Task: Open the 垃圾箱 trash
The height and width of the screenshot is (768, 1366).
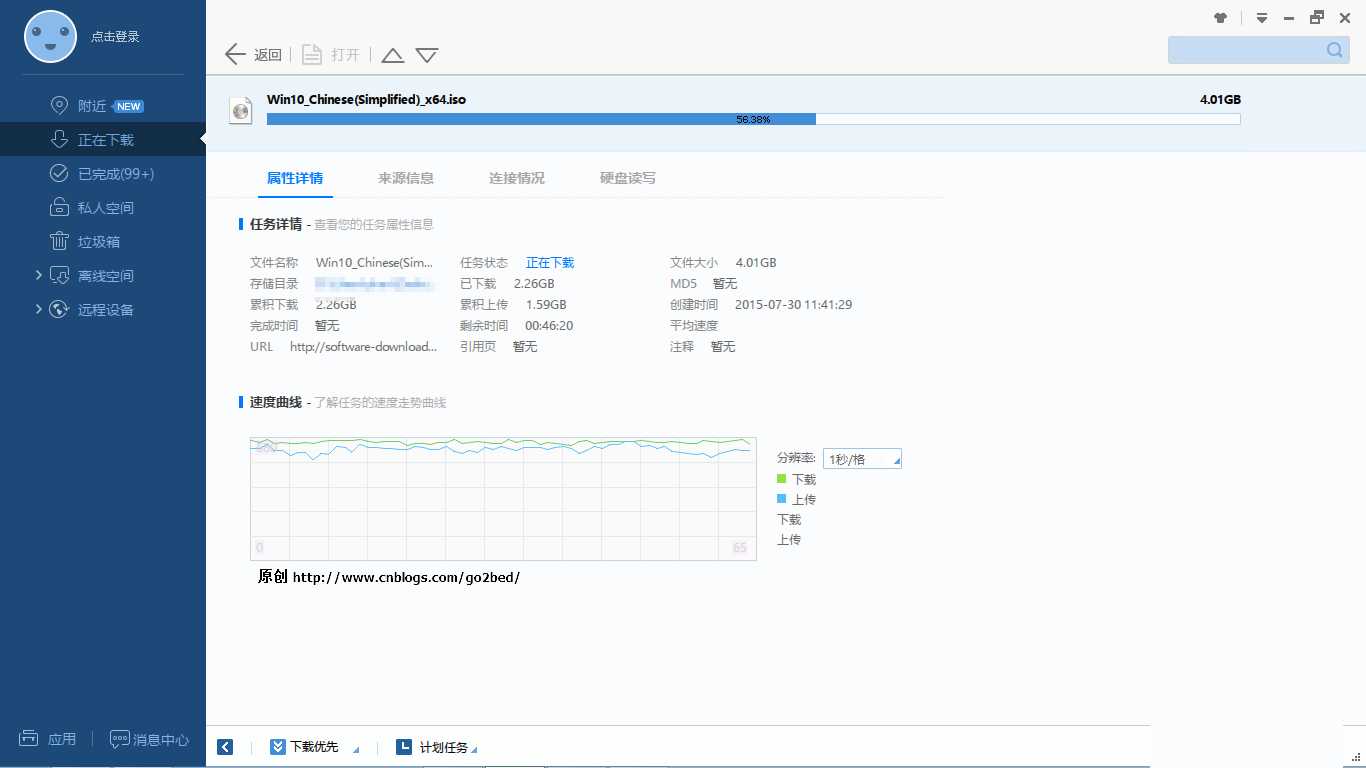Action: (x=99, y=242)
